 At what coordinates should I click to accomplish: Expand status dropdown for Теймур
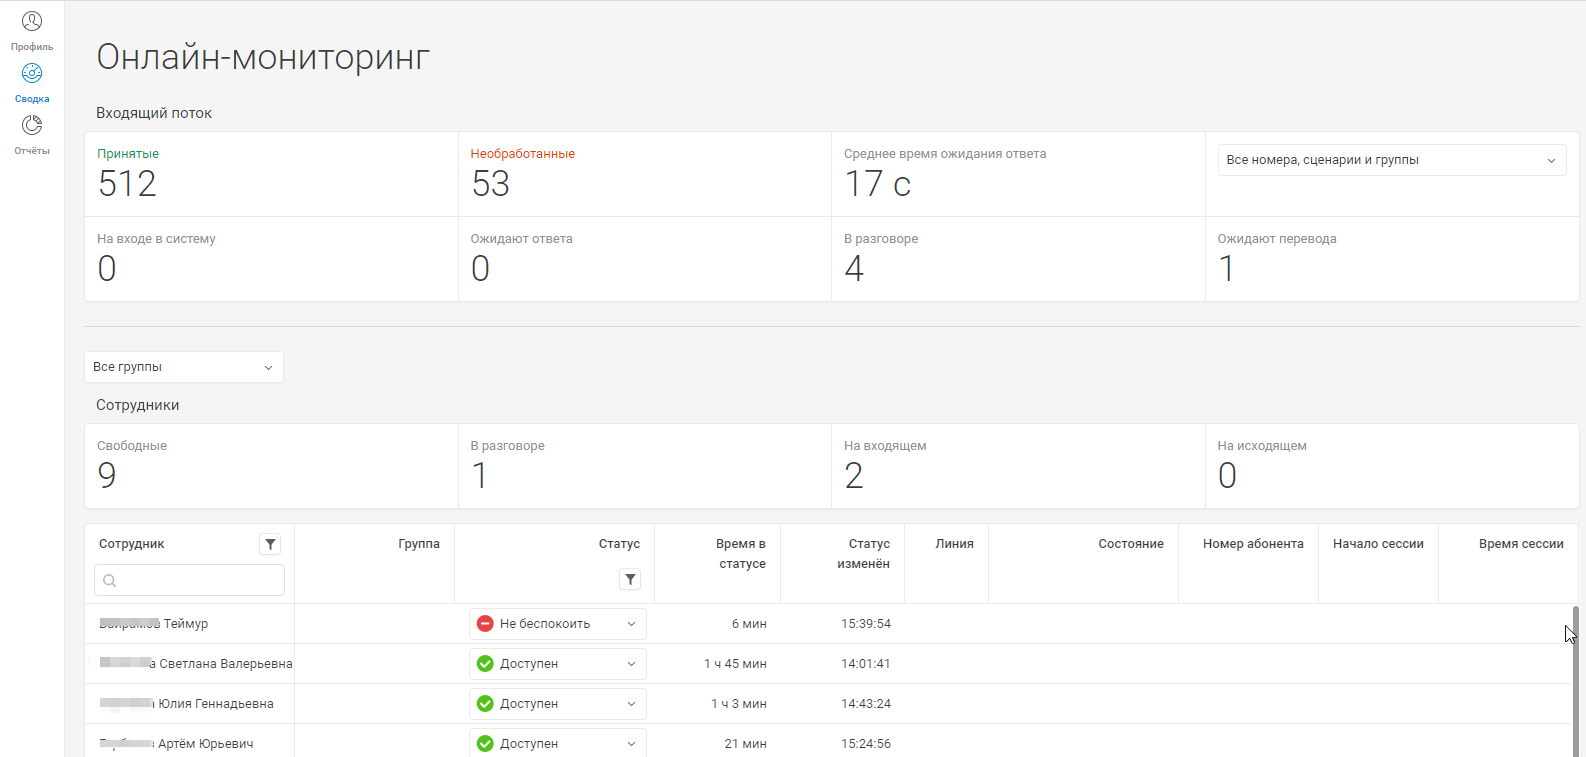(x=631, y=624)
